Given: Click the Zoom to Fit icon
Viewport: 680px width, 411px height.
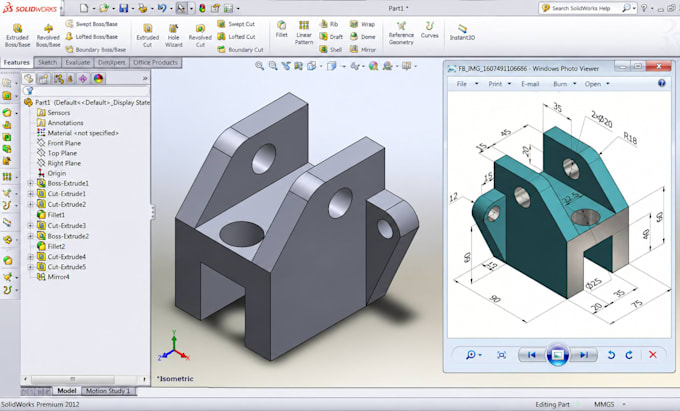Looking at the screenshot, I should [x=259, y=66].
